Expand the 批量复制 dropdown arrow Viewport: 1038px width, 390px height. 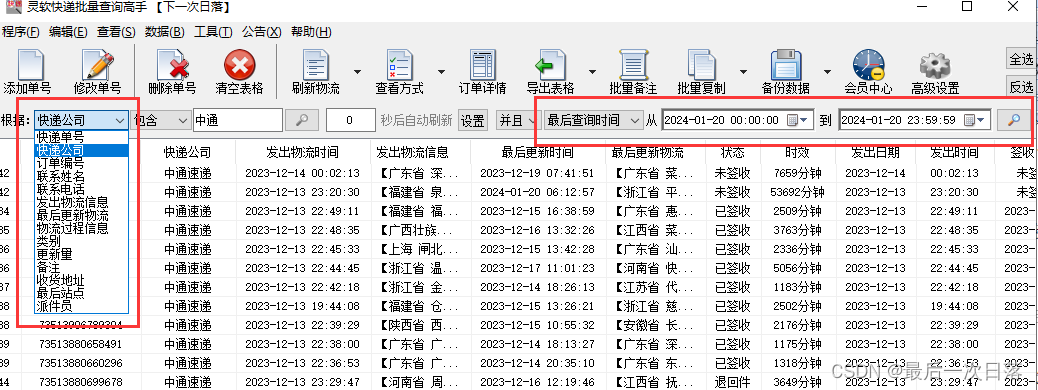coord(743,72)
